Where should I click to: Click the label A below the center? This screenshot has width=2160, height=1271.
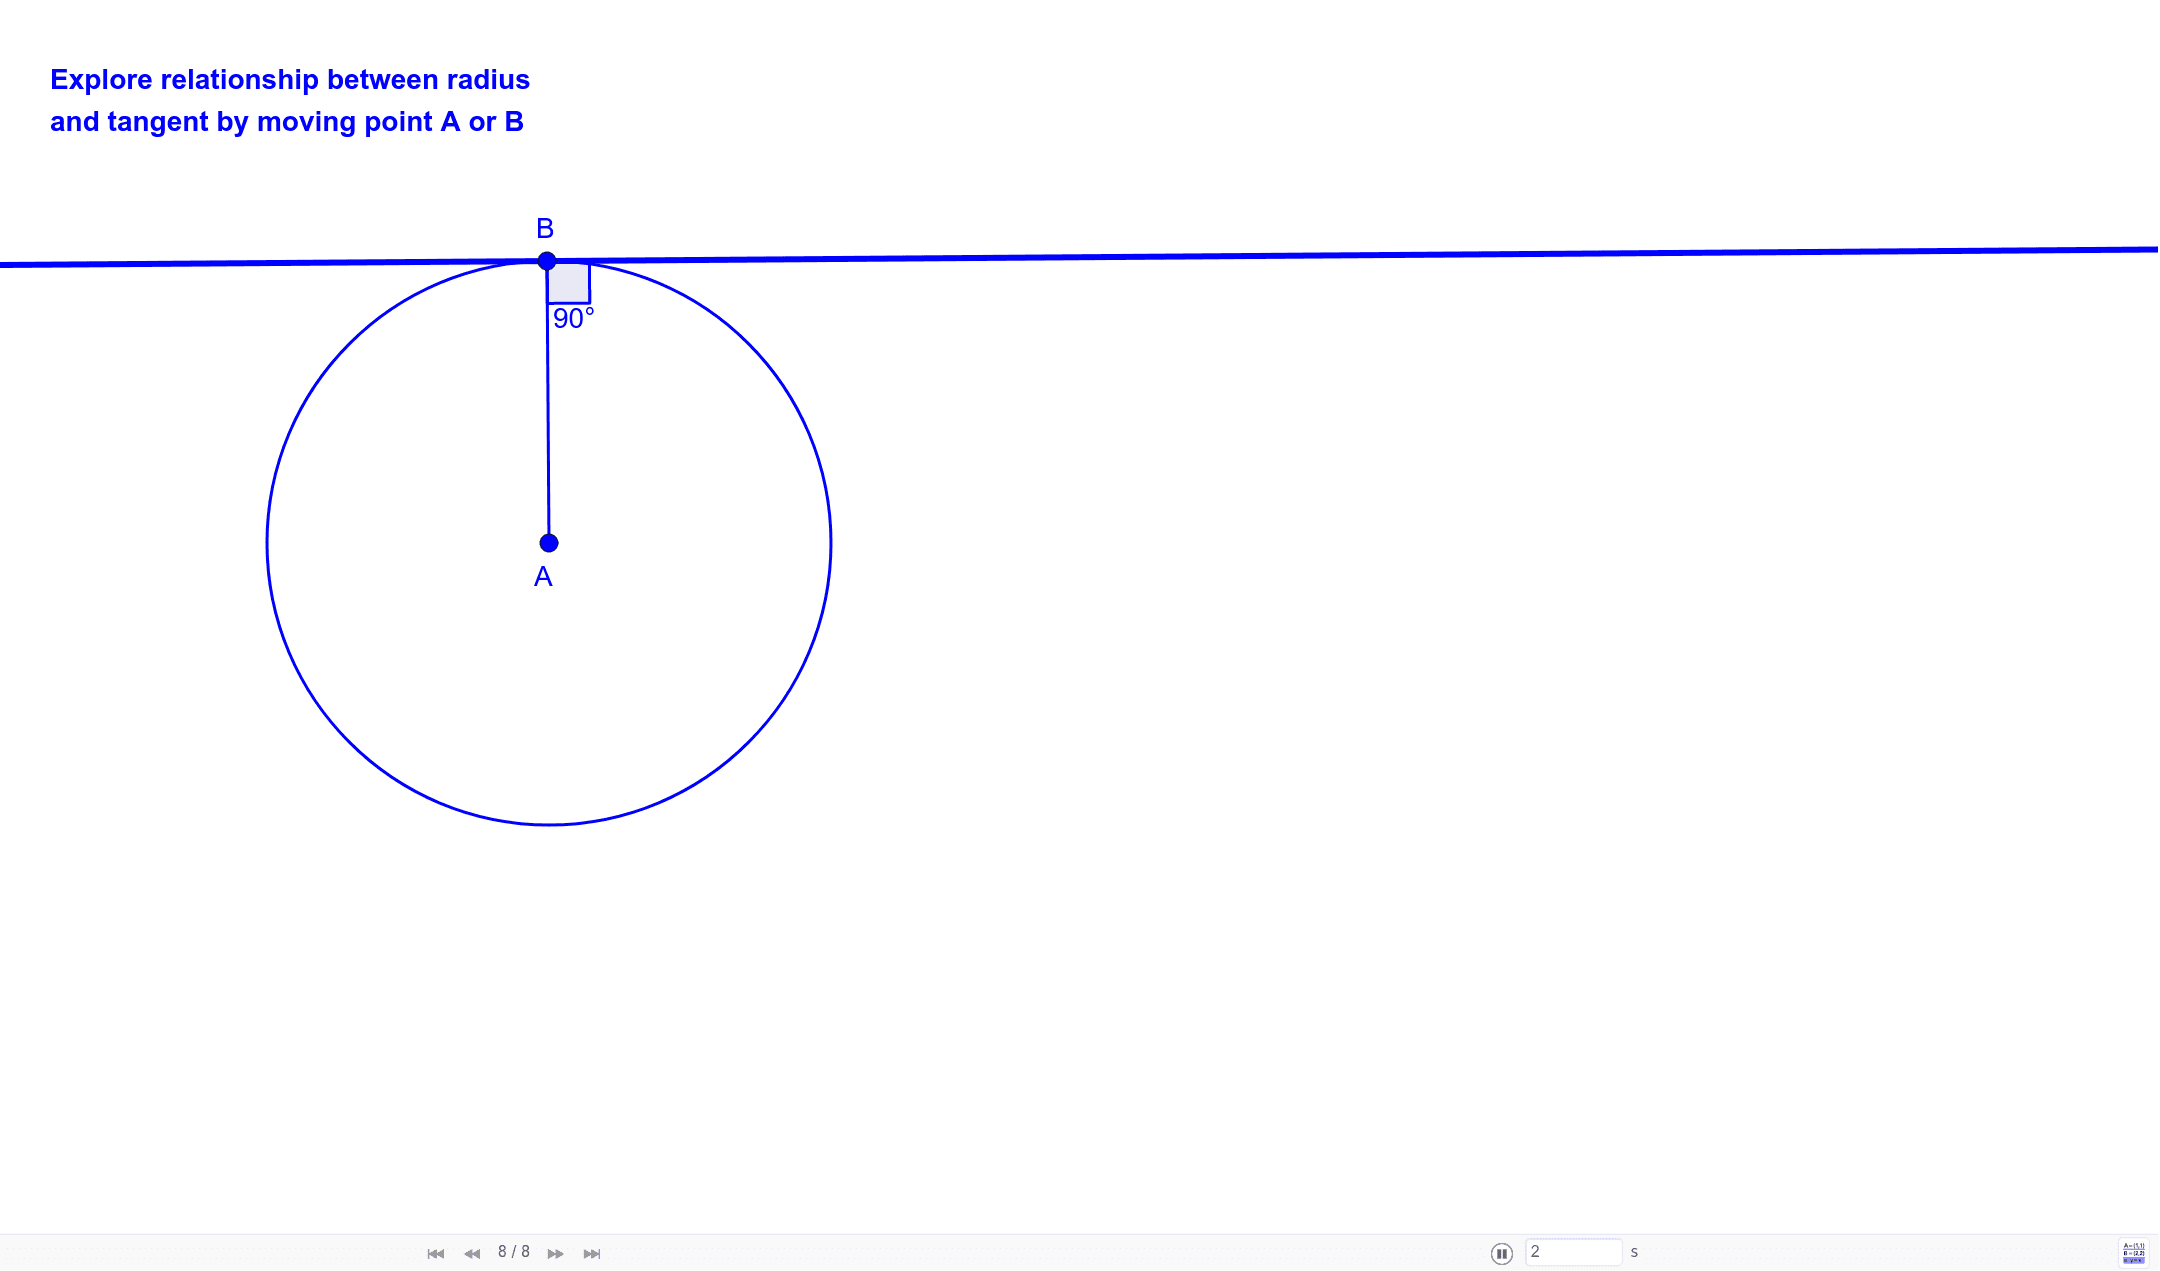coord(542,577)
